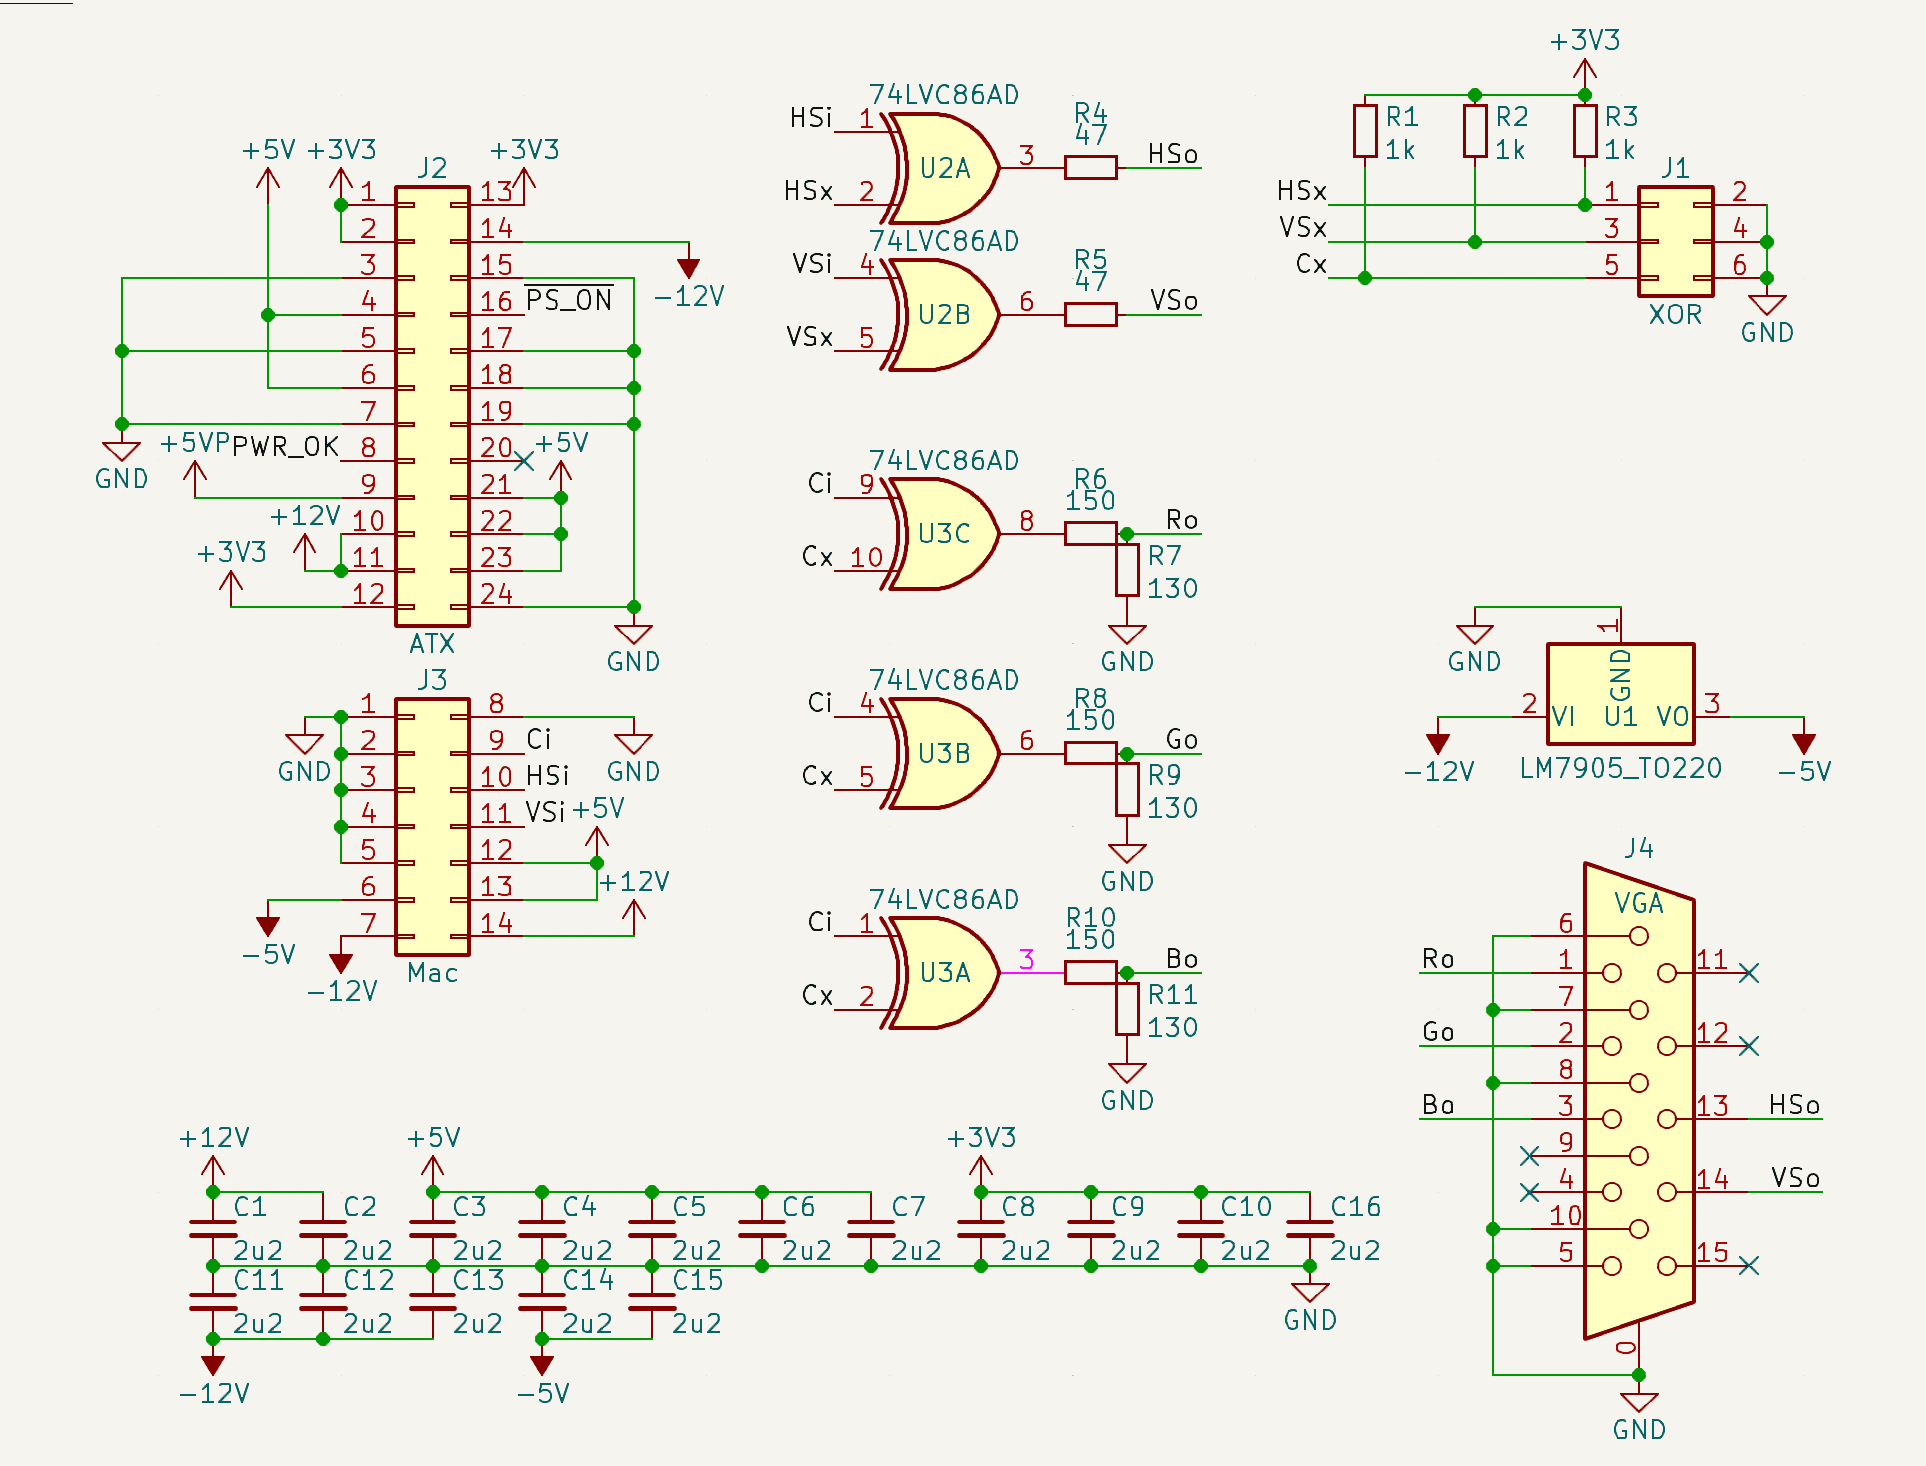Select capacitor C16 symbol
The width and height of the screenshot is (1926, 1466).
[1310, 1229]
